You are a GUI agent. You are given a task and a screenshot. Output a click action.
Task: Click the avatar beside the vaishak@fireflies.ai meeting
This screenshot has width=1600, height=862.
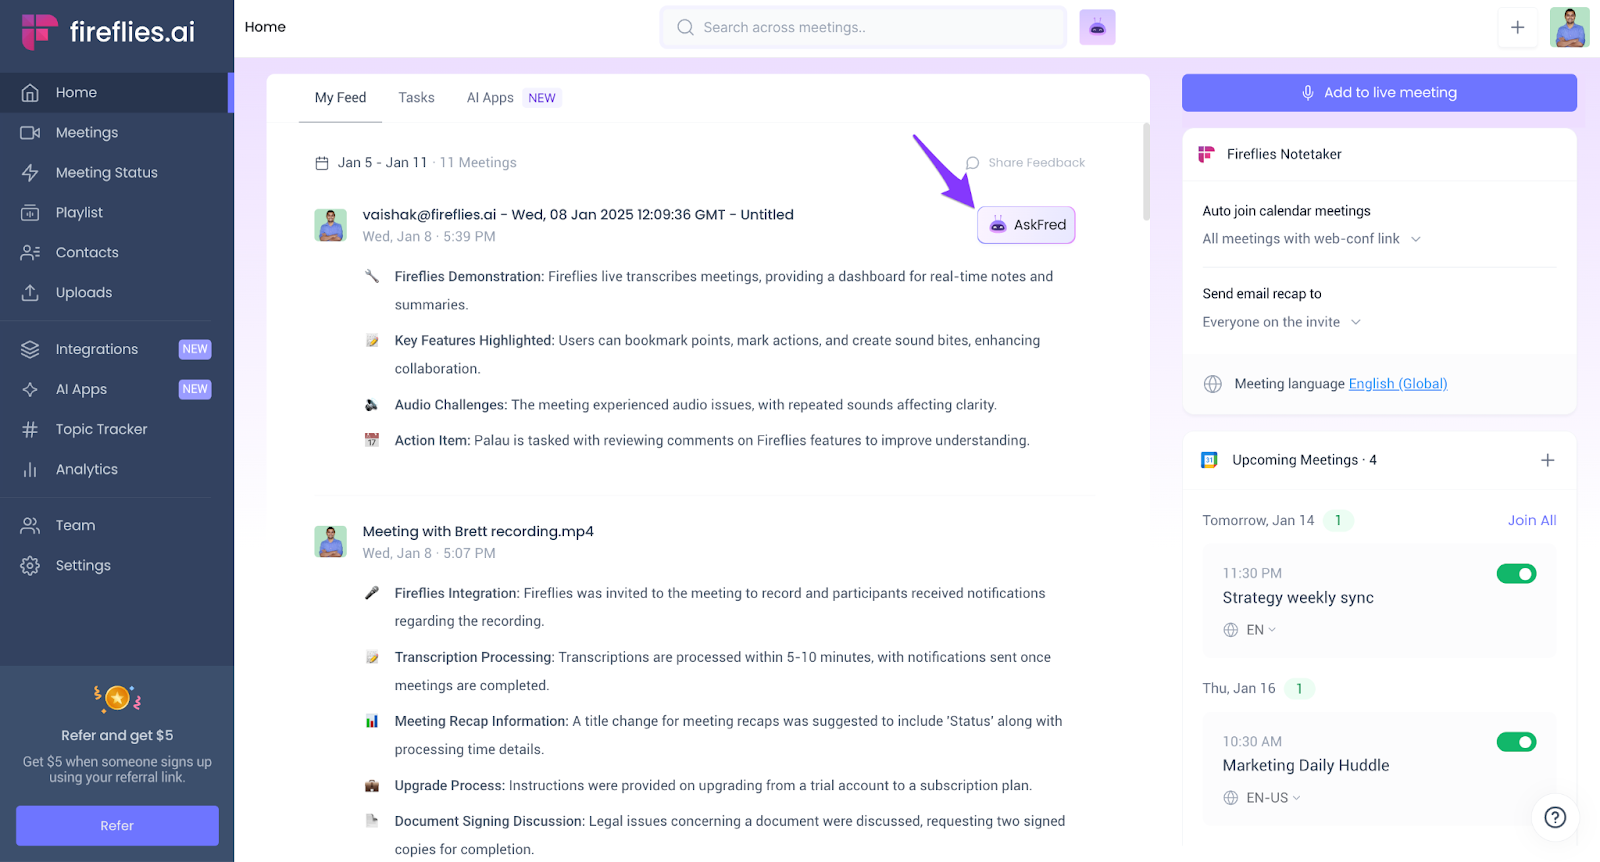[331, 225]
